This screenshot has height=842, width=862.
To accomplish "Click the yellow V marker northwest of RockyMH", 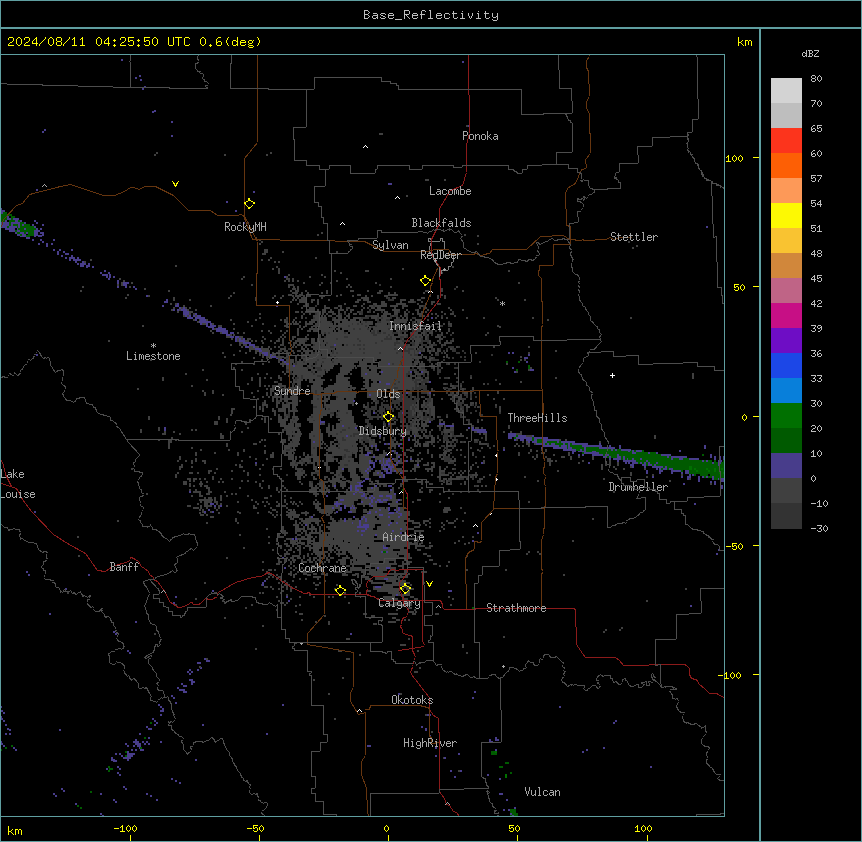I will coord(175,184).
